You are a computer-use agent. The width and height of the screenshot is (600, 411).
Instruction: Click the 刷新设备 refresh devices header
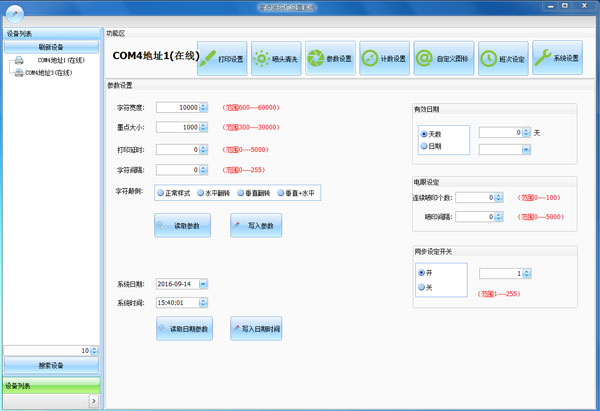[51, 46]
